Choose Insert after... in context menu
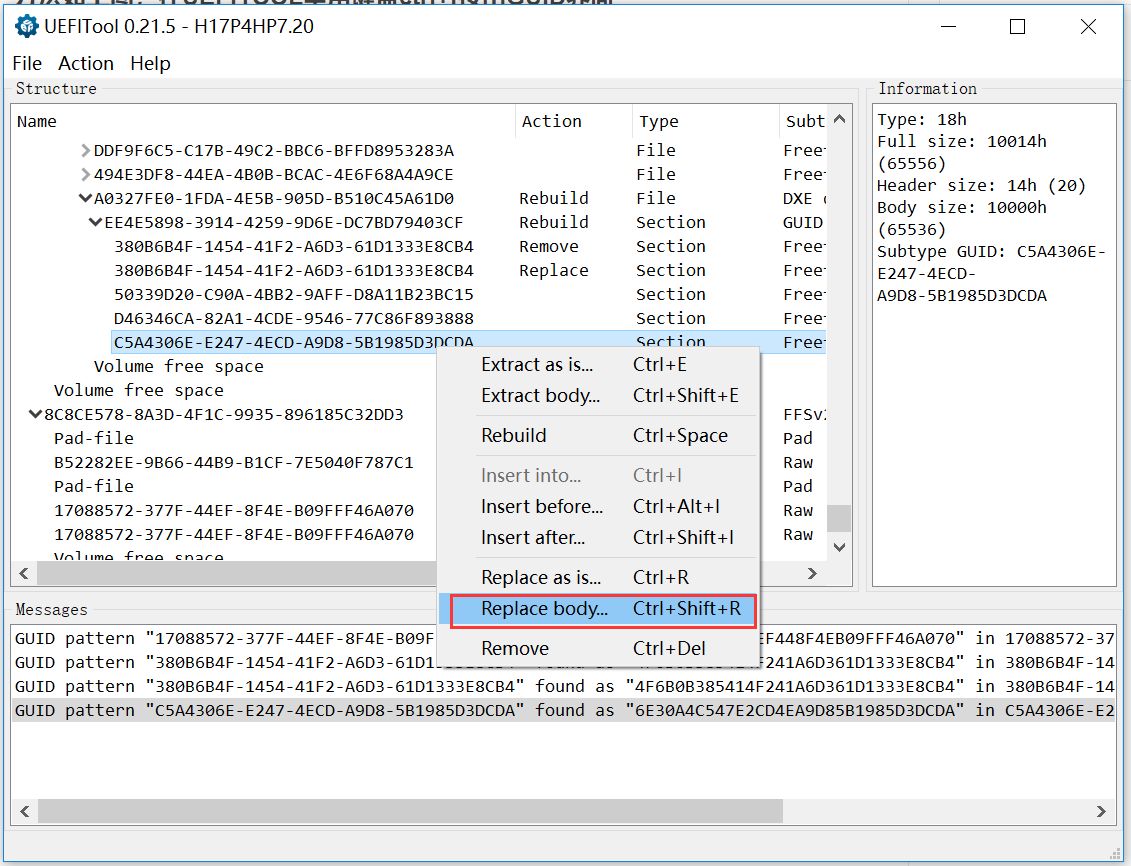The image size is (1131, 866). pos(599,538)
